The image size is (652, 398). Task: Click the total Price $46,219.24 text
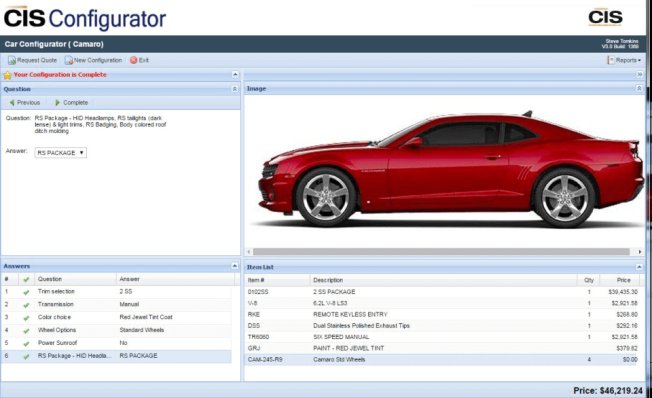pos(608,391)
